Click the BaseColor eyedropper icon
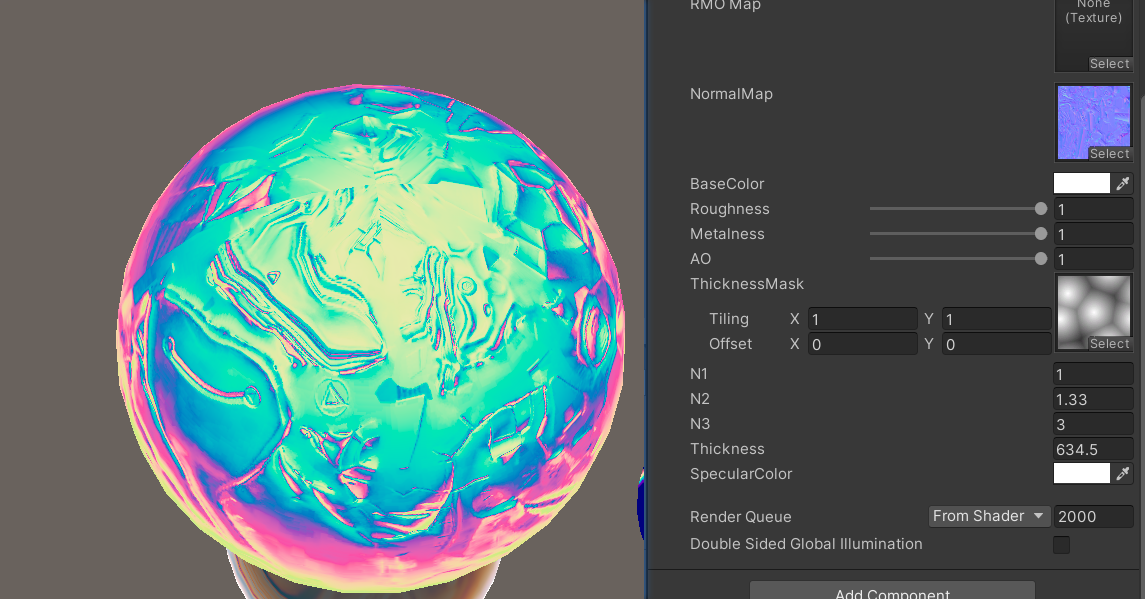Screen dimensions: 1145x599 click(1123, 184)
